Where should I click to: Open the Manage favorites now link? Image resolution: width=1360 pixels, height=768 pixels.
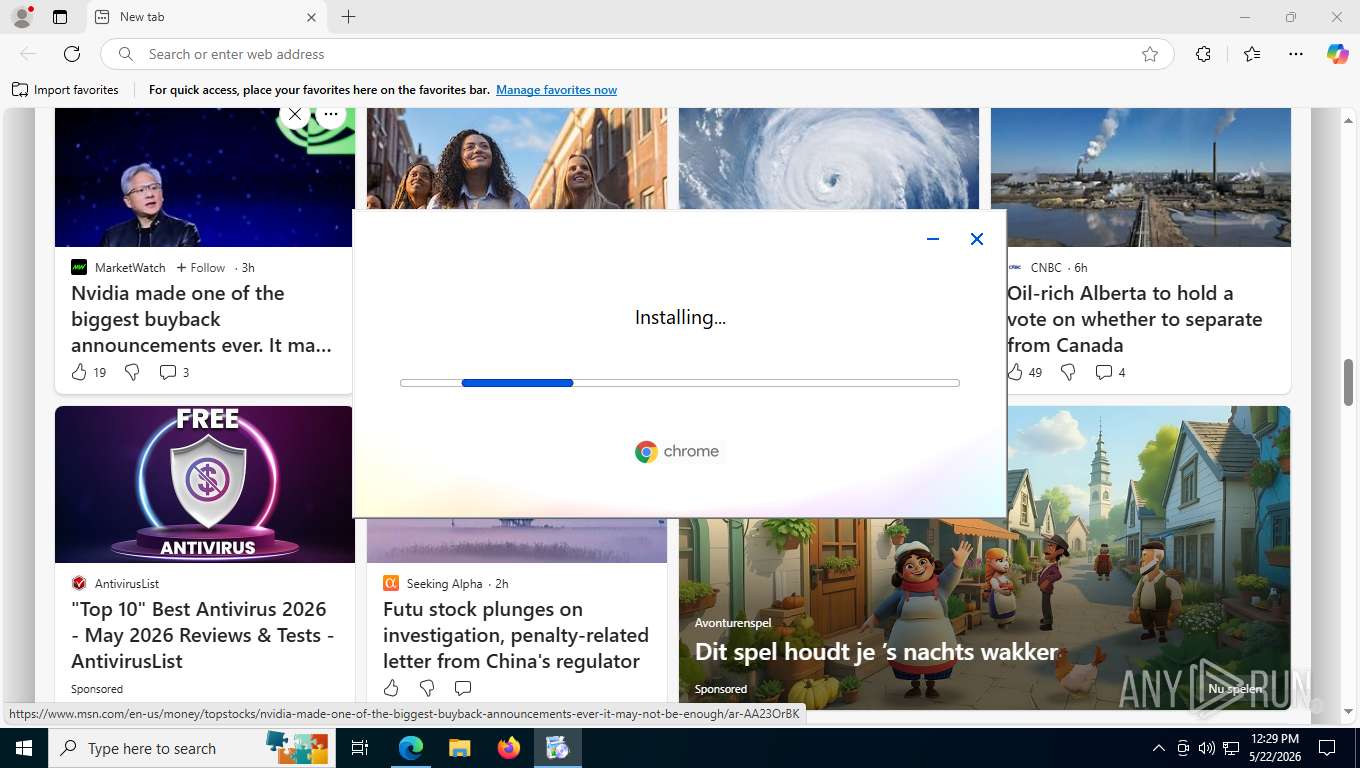556,90
